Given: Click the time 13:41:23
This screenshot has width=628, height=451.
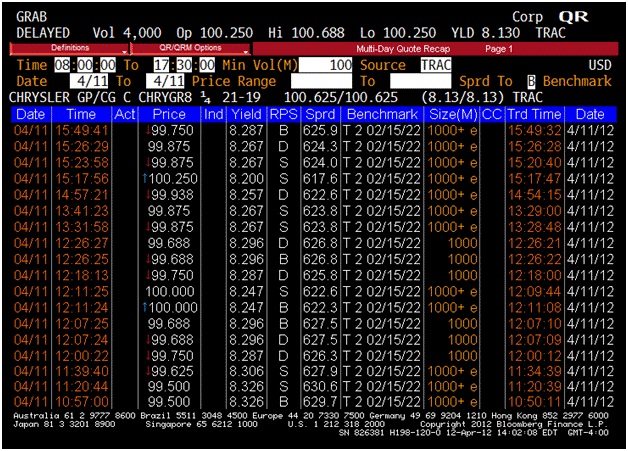Looking at the screenshot, I should [x=82, y=211].
